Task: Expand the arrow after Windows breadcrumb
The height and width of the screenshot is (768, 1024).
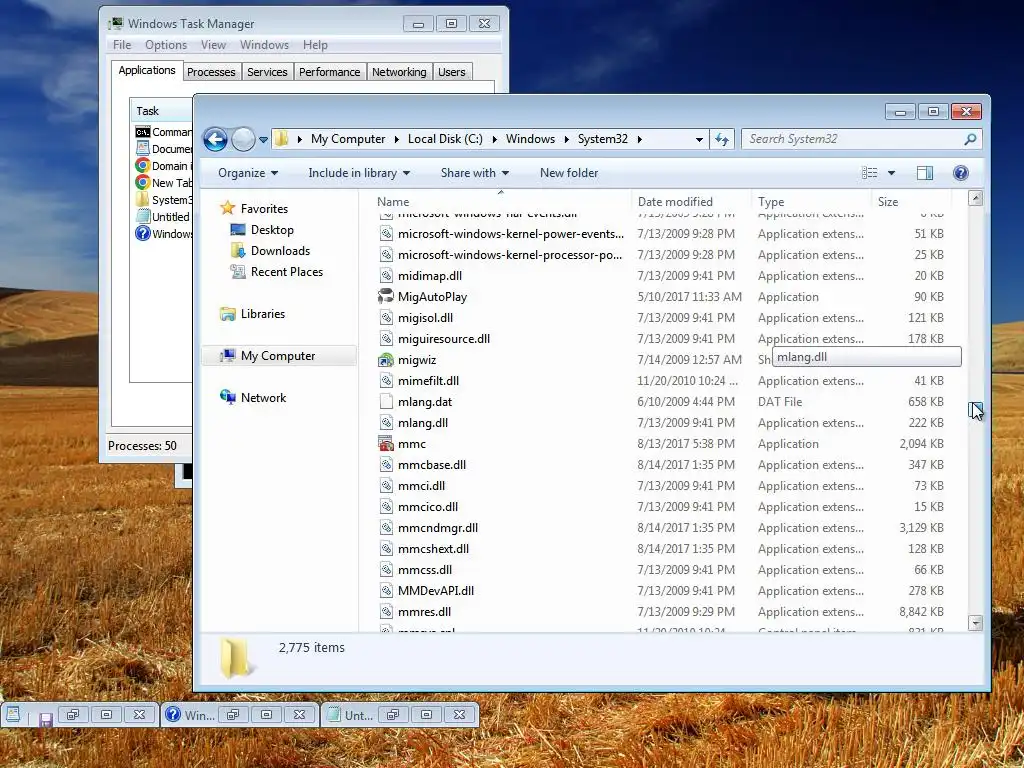Action: coord(566,139)
